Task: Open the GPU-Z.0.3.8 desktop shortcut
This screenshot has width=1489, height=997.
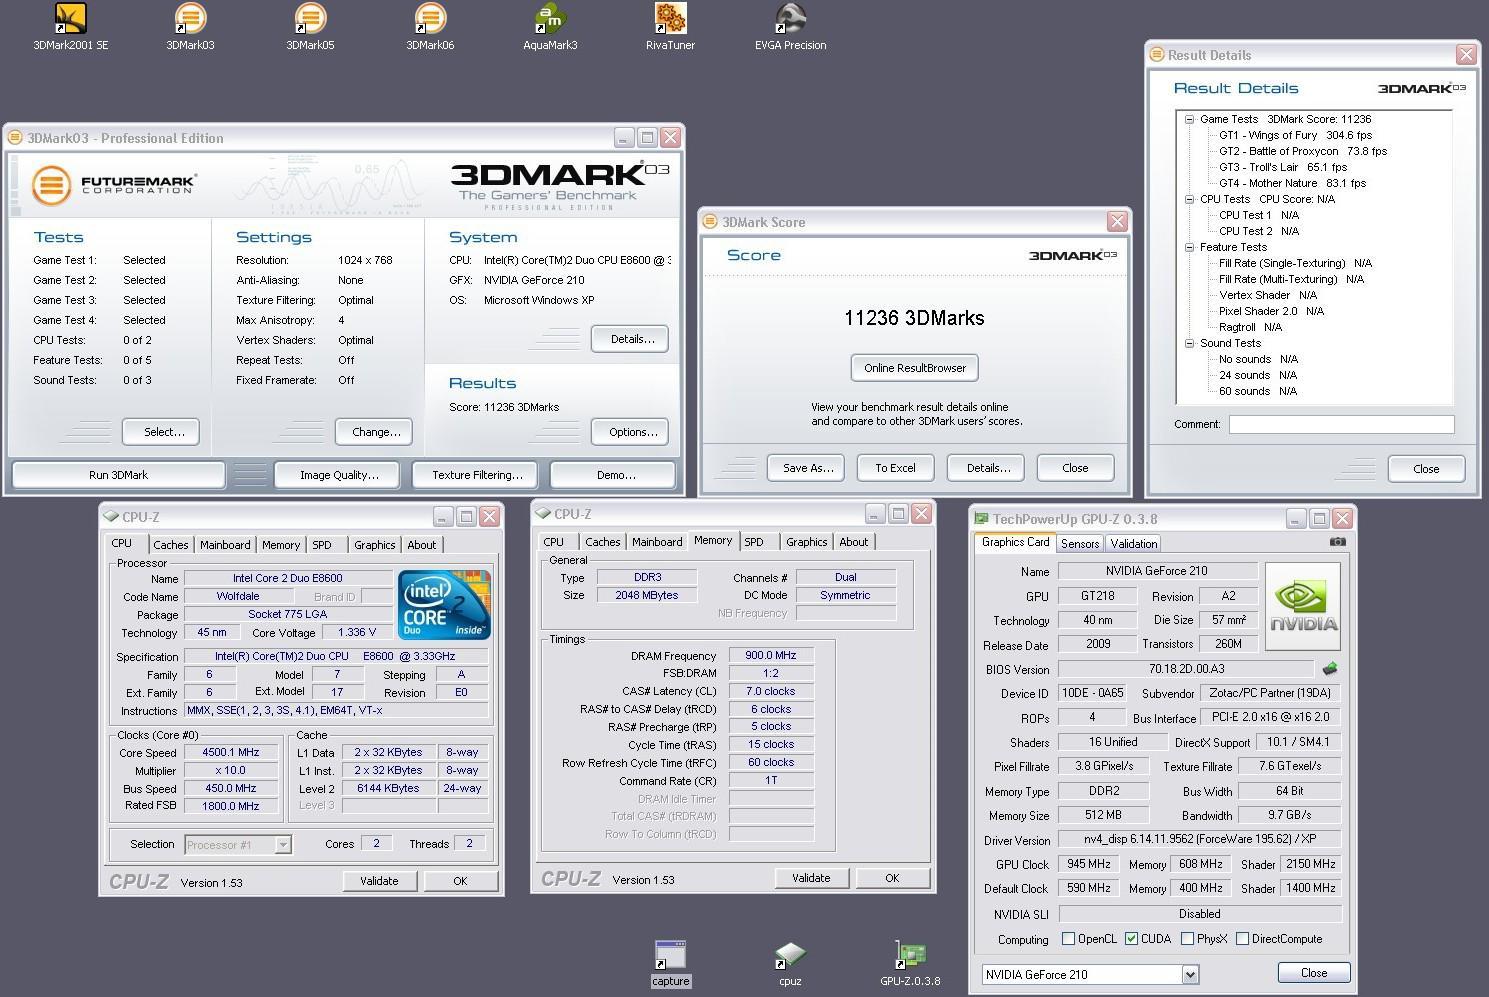Action: tap(910, 963)
